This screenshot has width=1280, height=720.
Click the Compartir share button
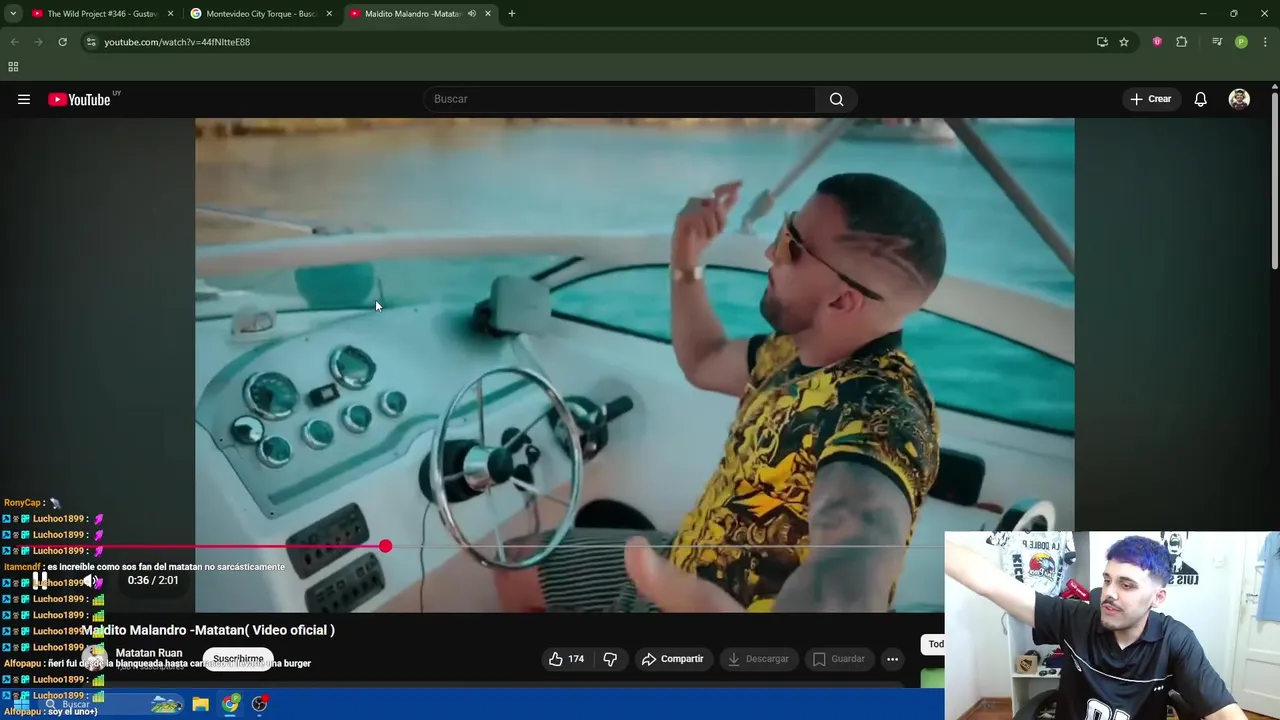(x=673, y=659)
